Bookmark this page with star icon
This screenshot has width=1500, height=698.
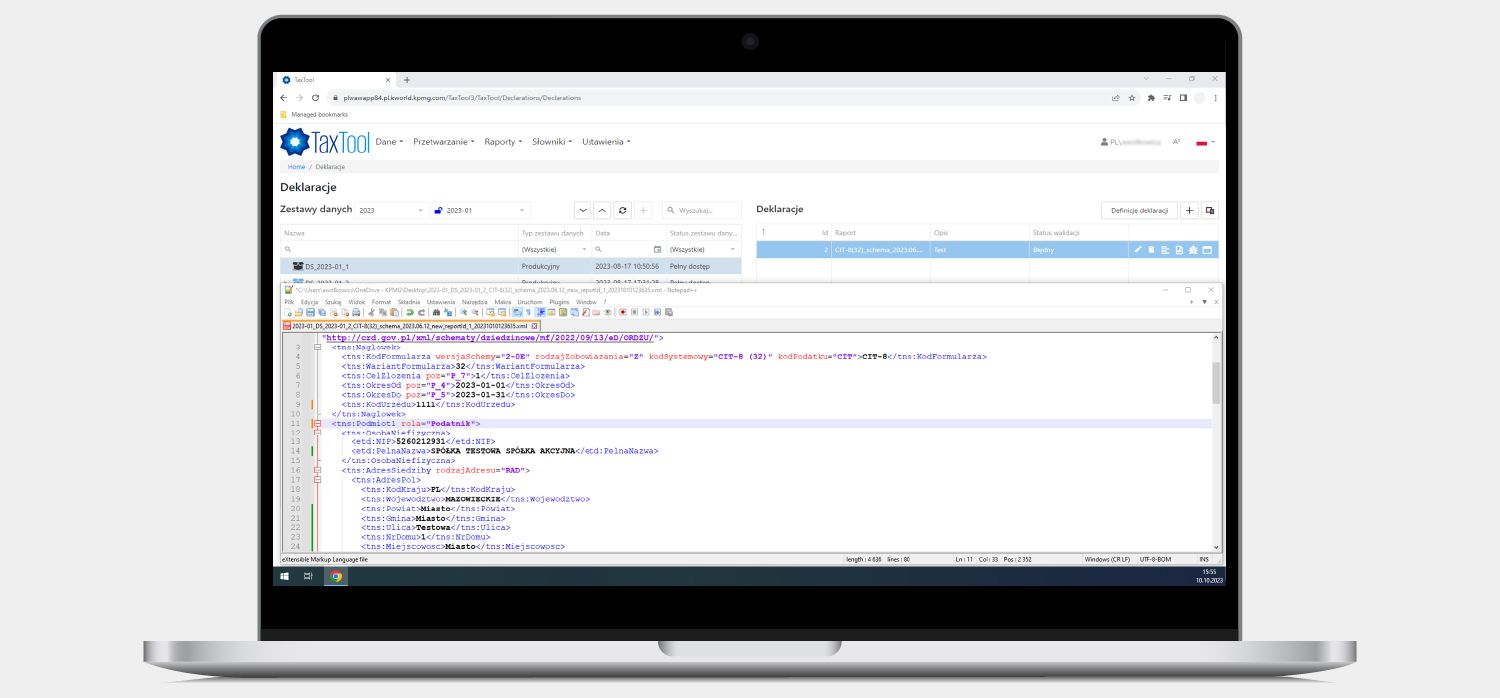click(x=1132, y=98)
